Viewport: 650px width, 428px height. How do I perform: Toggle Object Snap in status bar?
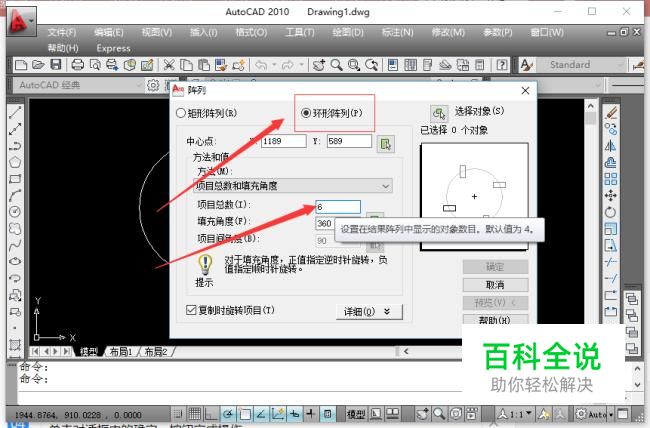click(245, 413)
